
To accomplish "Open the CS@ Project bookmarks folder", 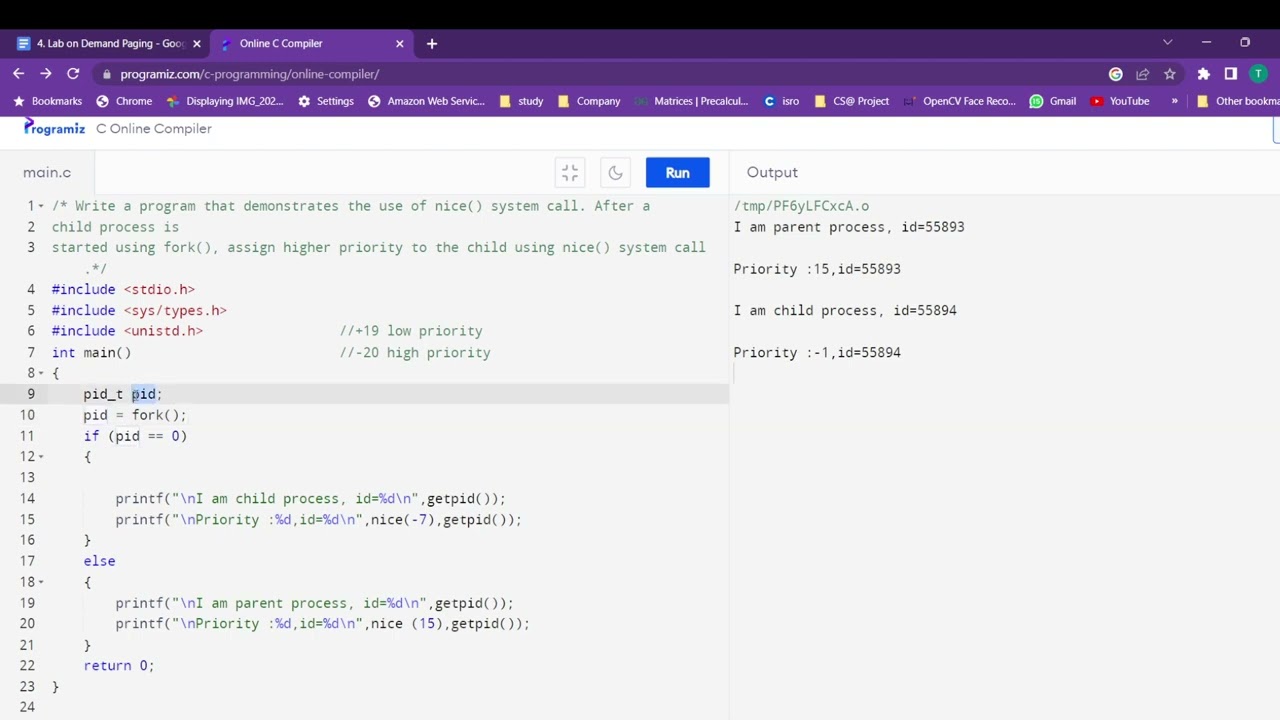I will coord(852,101).
